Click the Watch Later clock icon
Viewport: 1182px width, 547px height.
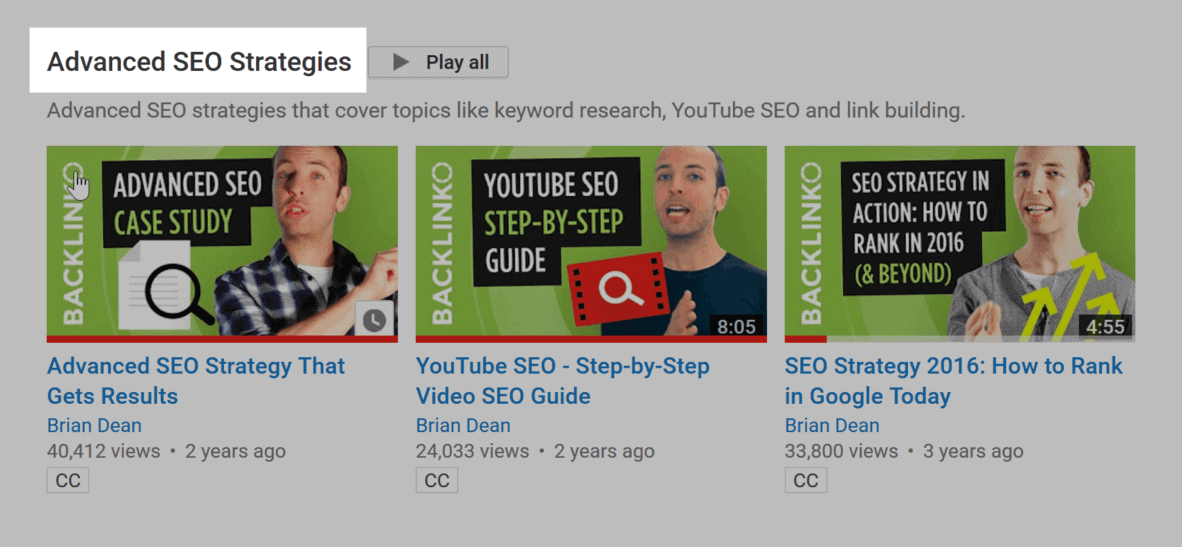pos(373,320)
